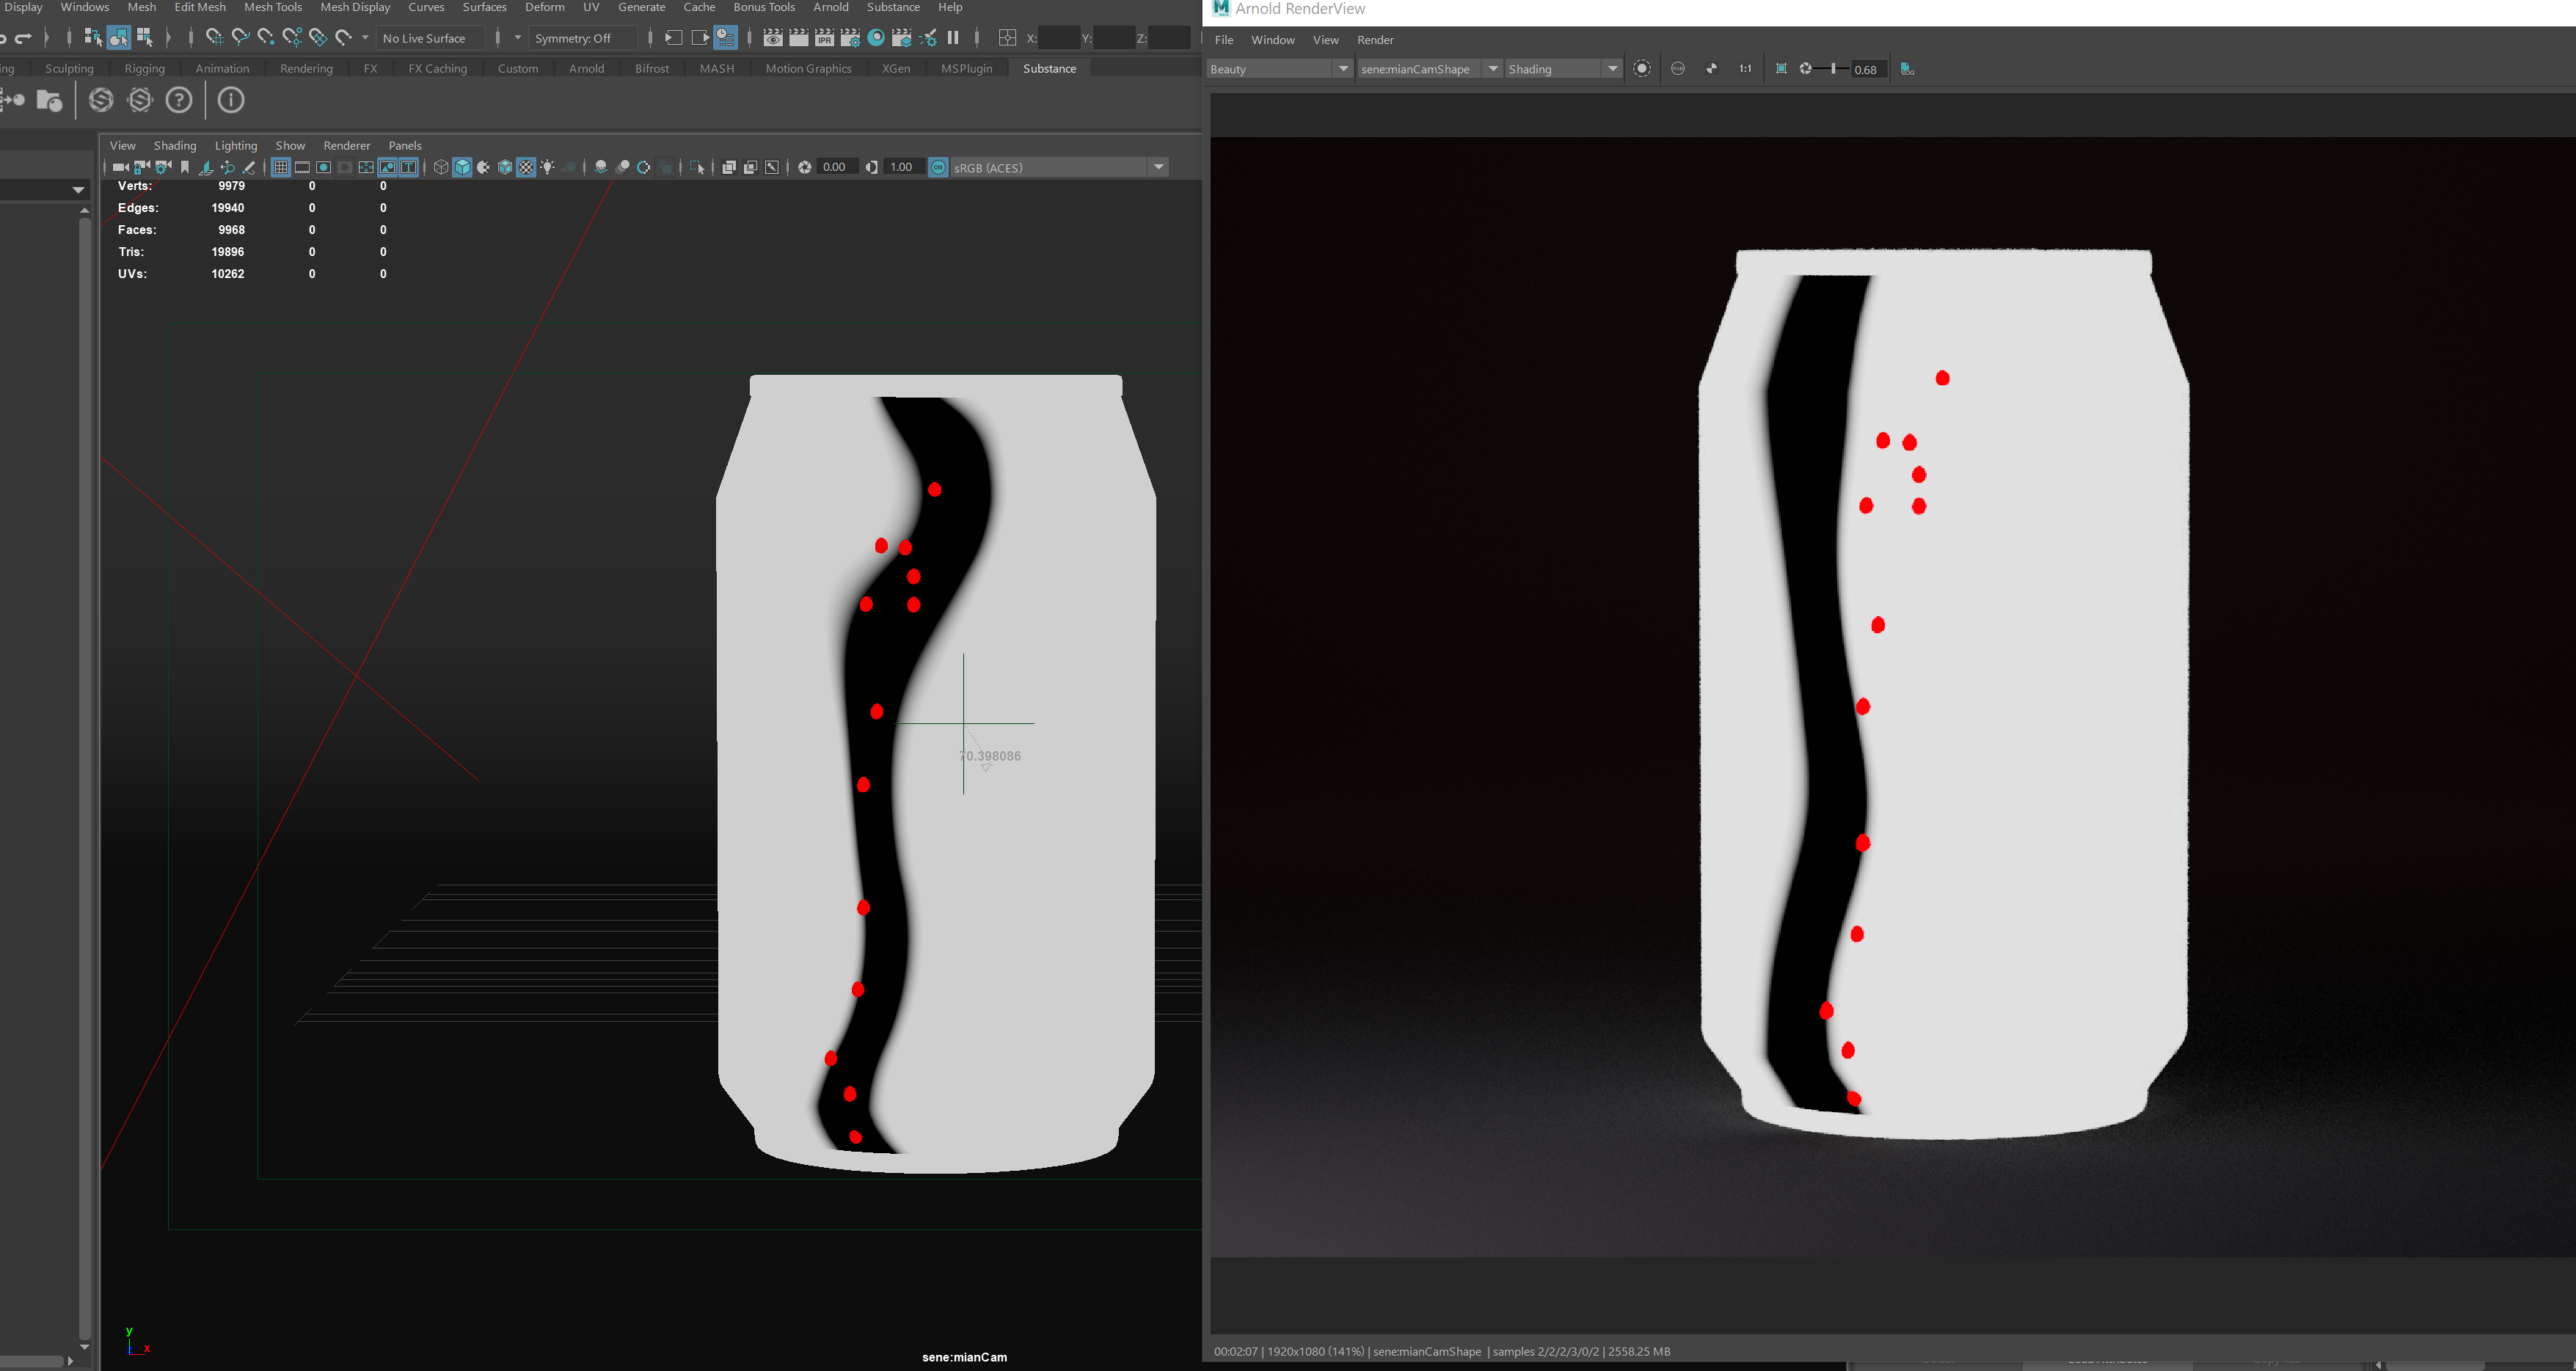The width and height of the screenshot is (2576, 1371).
Task: Toggle snap to projected center icon
Action: [292, 38]
